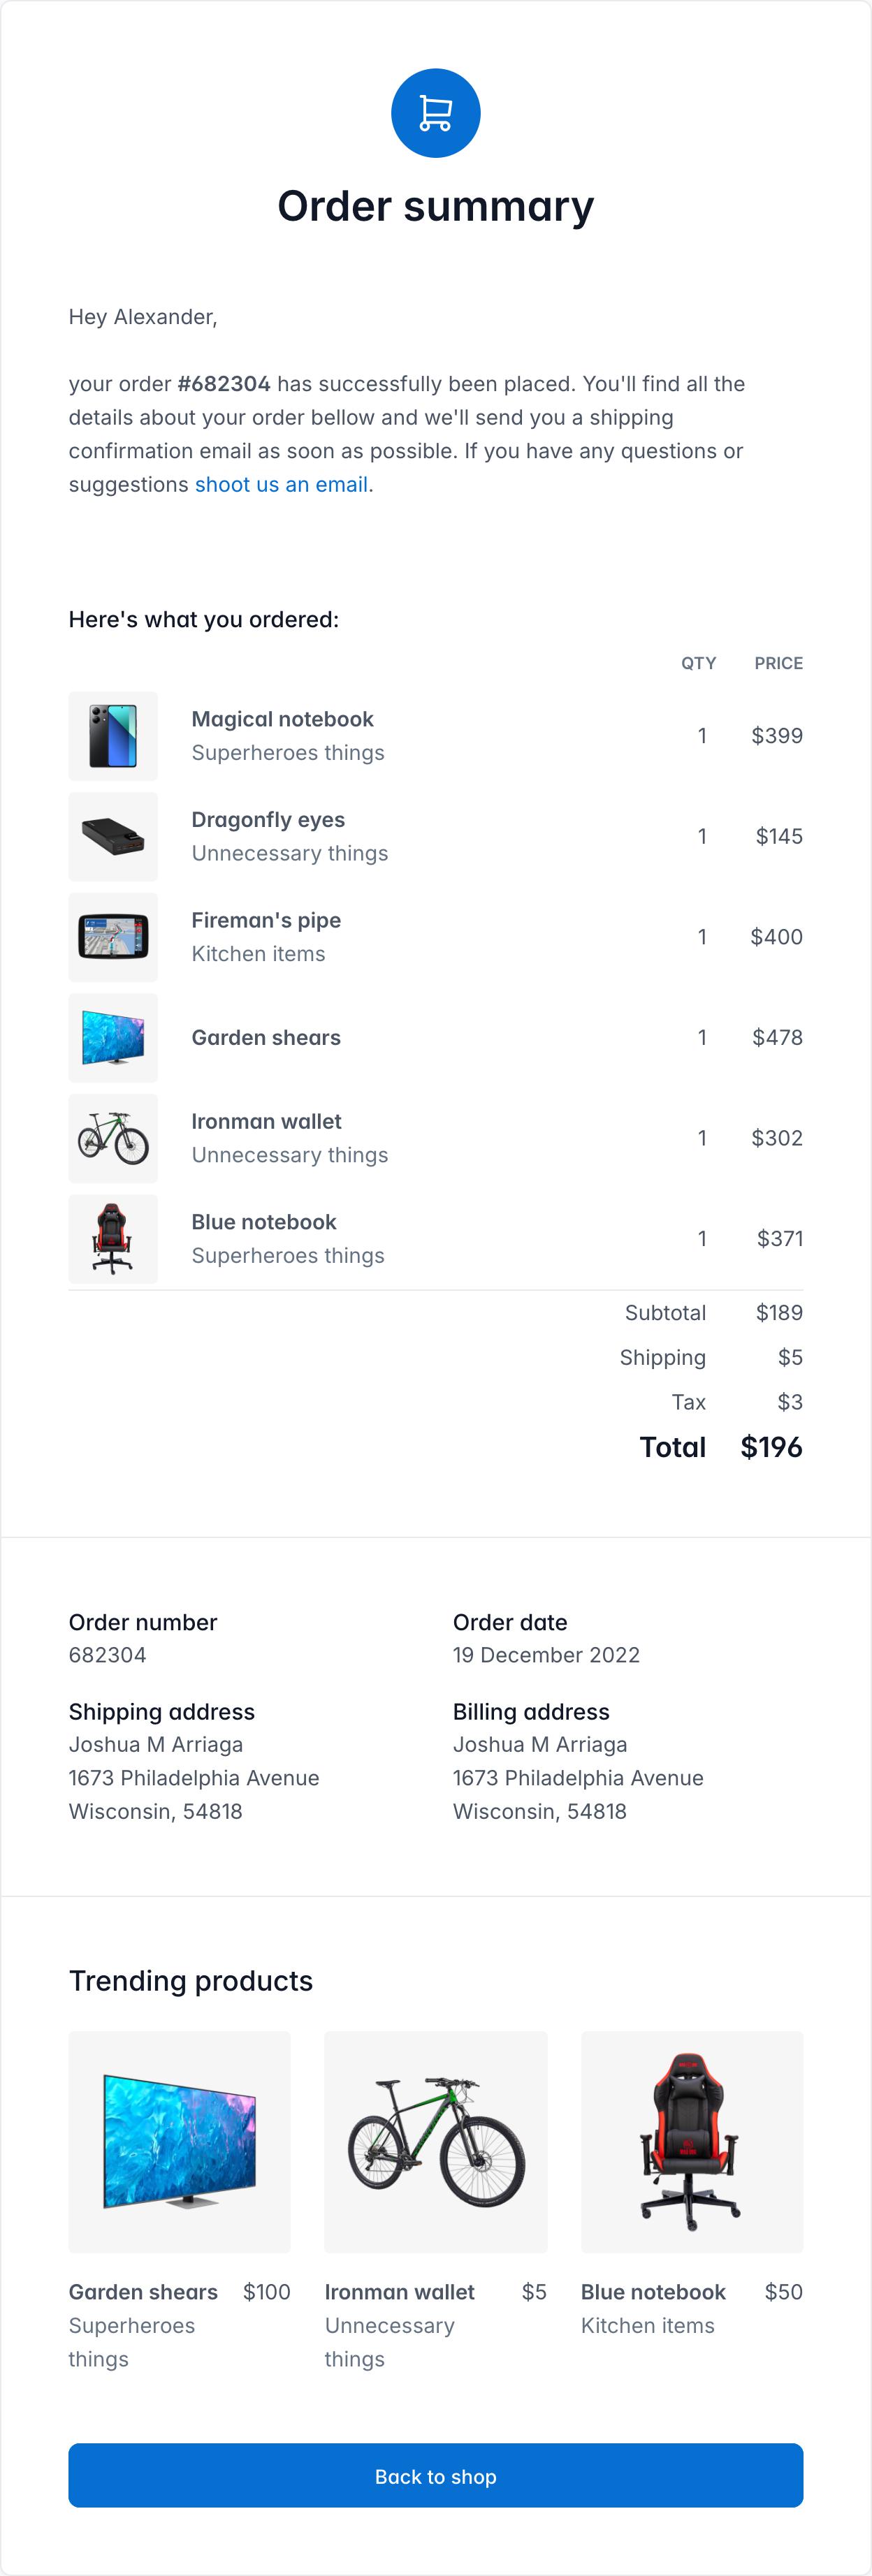Click the Ironman wallet bike thumbnail in order list
Image resolution: width=872 pixels, height=2576 pixels.
pyautogui.click(x=113, y=1138)
